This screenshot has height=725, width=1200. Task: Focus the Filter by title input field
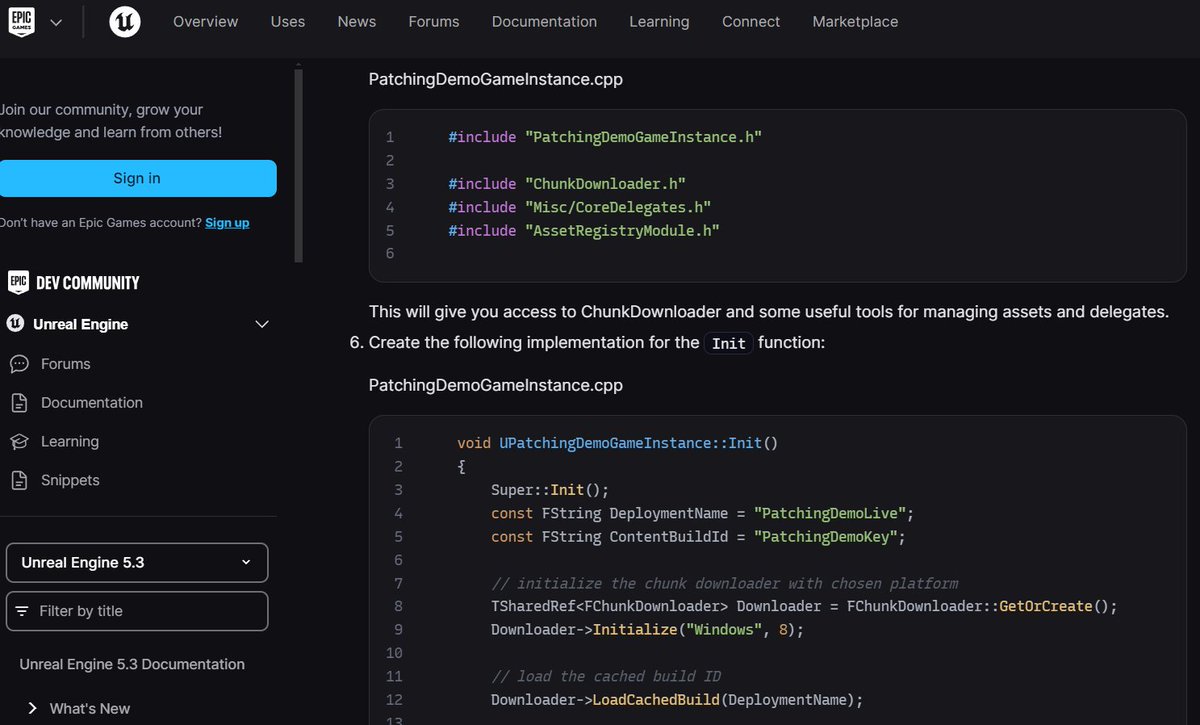click(137, 611)
